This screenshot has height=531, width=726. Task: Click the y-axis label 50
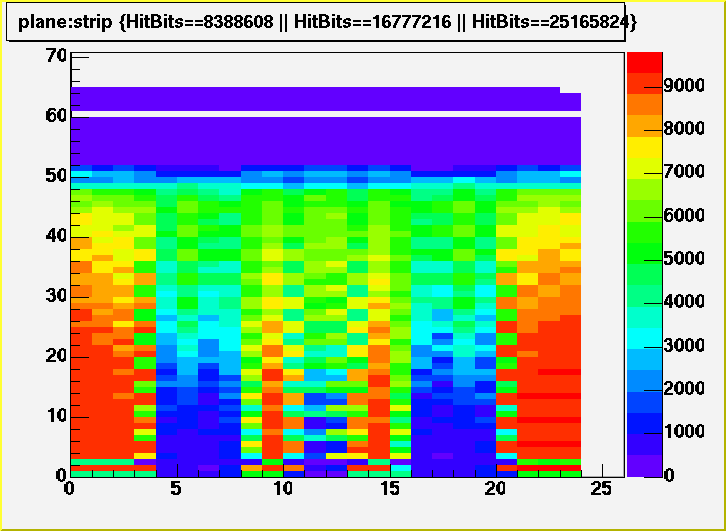pos(56,176)
